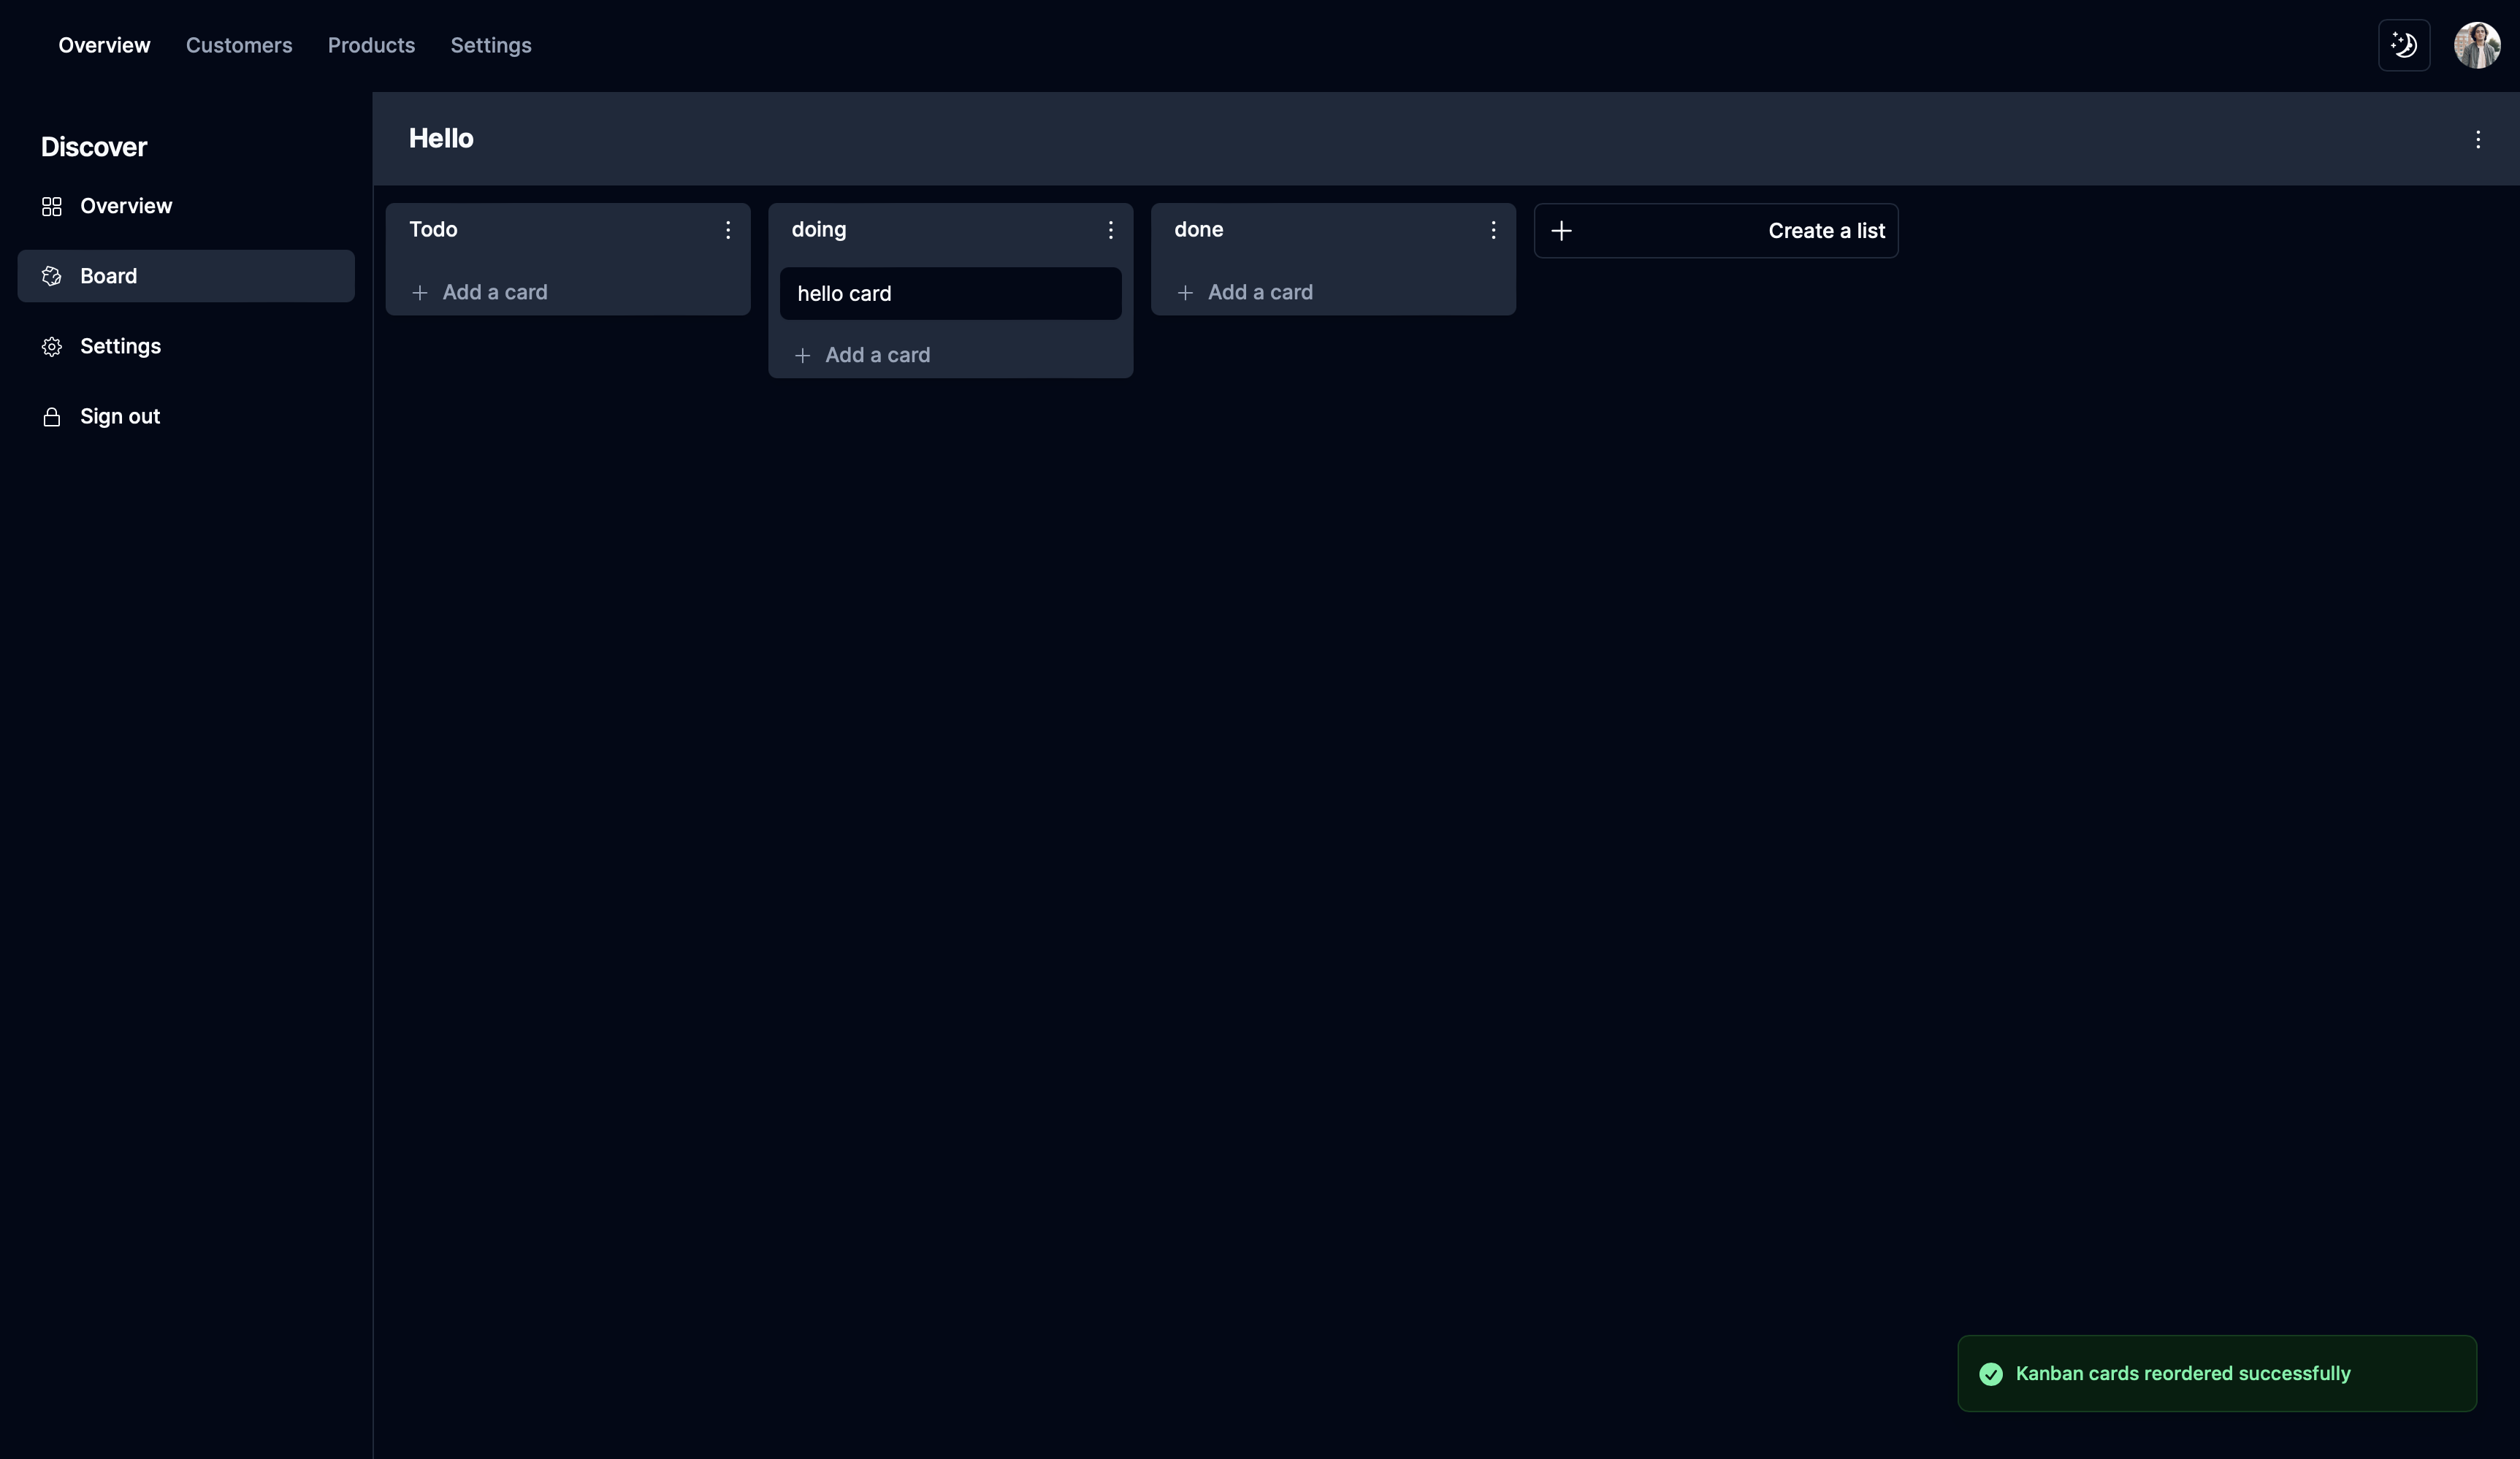Open the Hello board options menu

[x=2477, y=139]
